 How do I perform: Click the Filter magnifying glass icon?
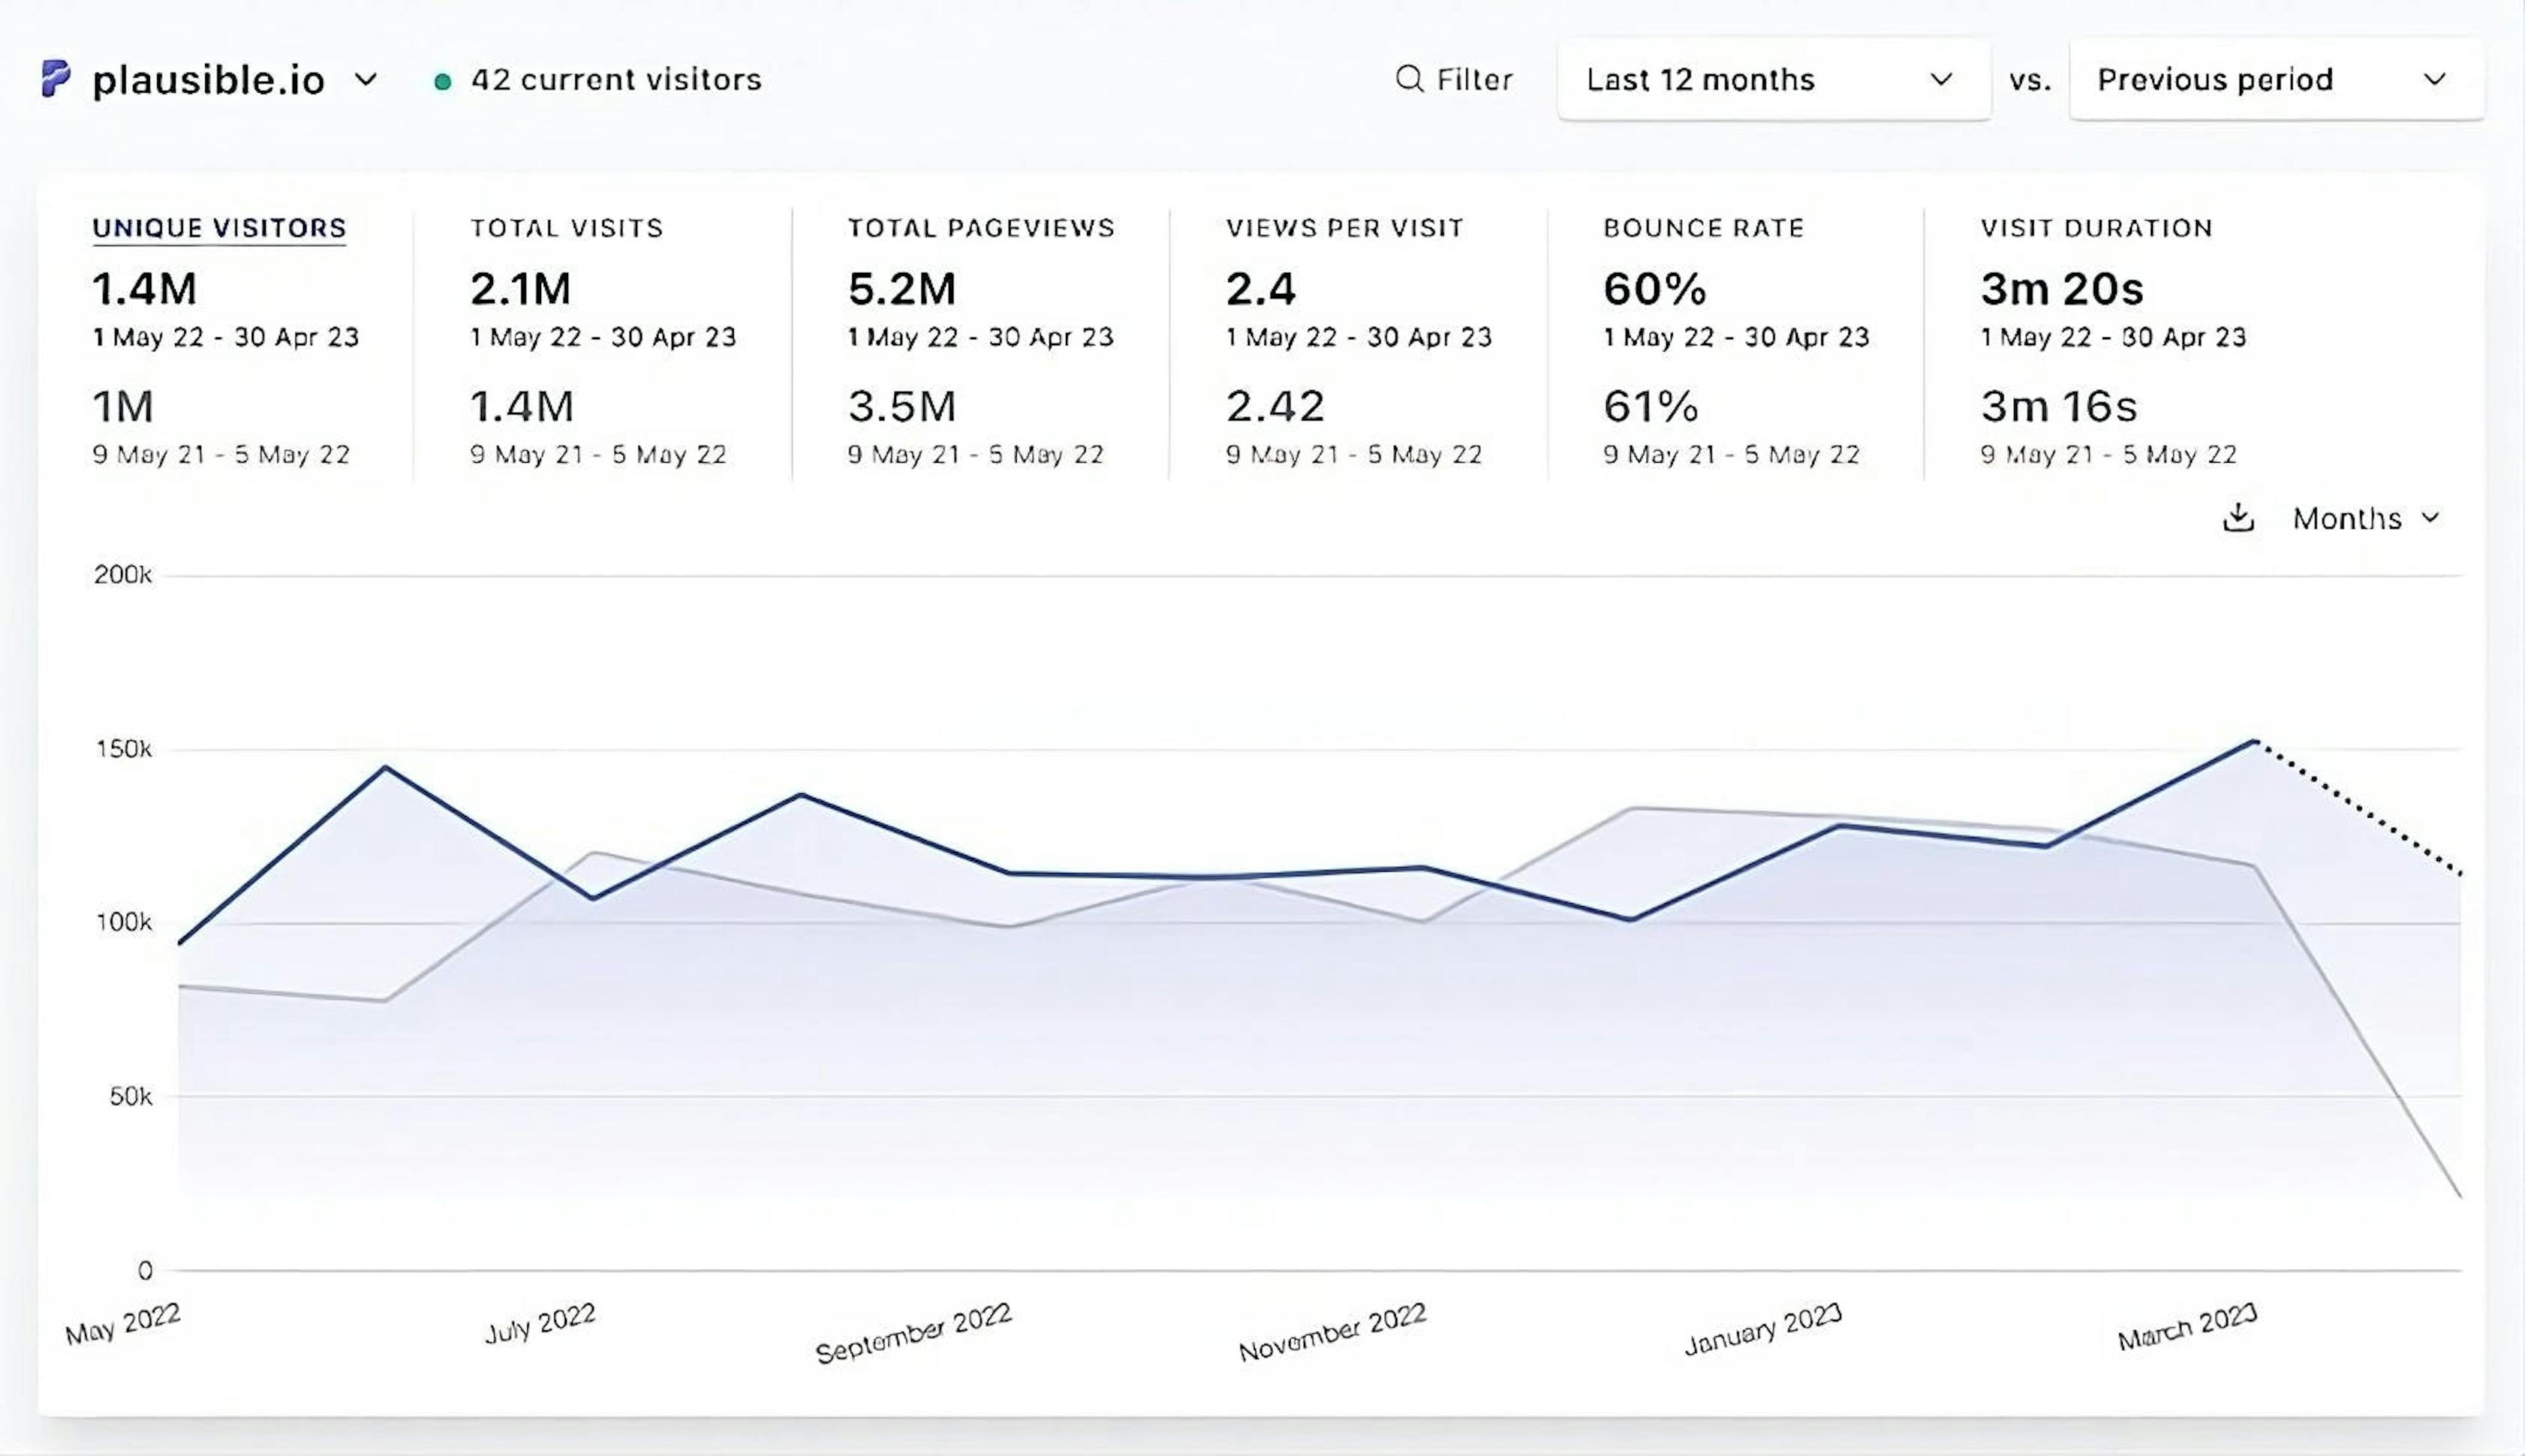click(1409, 79)
